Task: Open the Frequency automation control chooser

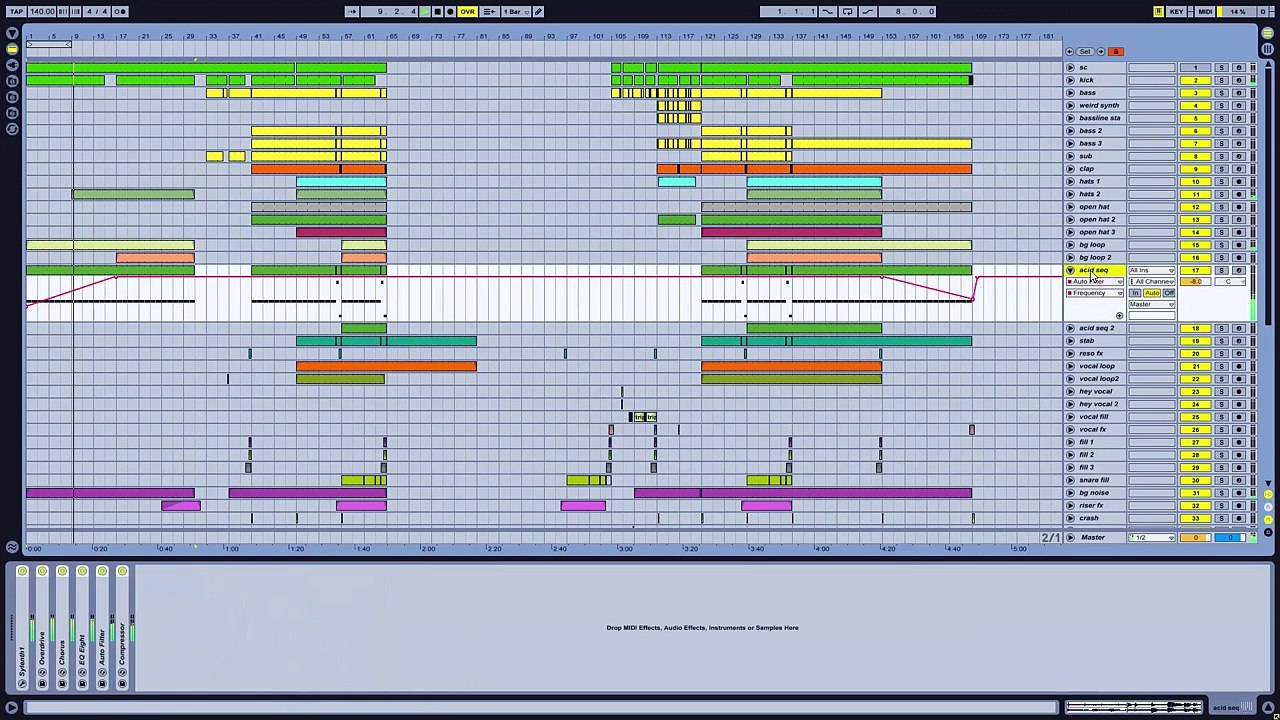Action: [x=1095, y=293]
